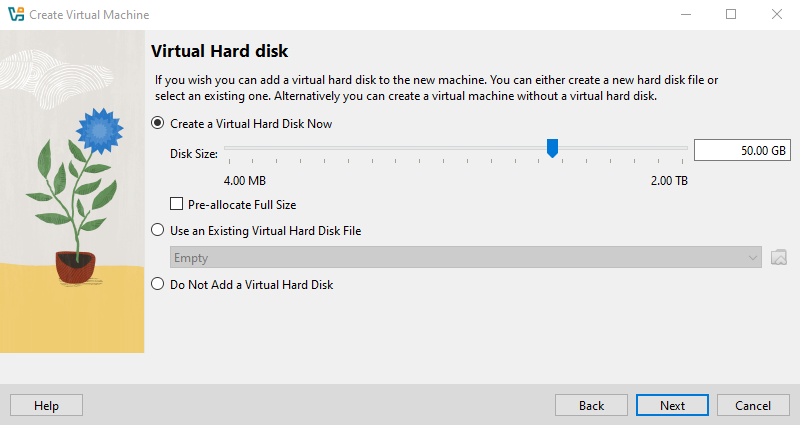The image size is (800, 425).
Task: Click the blue flower illustration
Action: click(x=96, y=130)
